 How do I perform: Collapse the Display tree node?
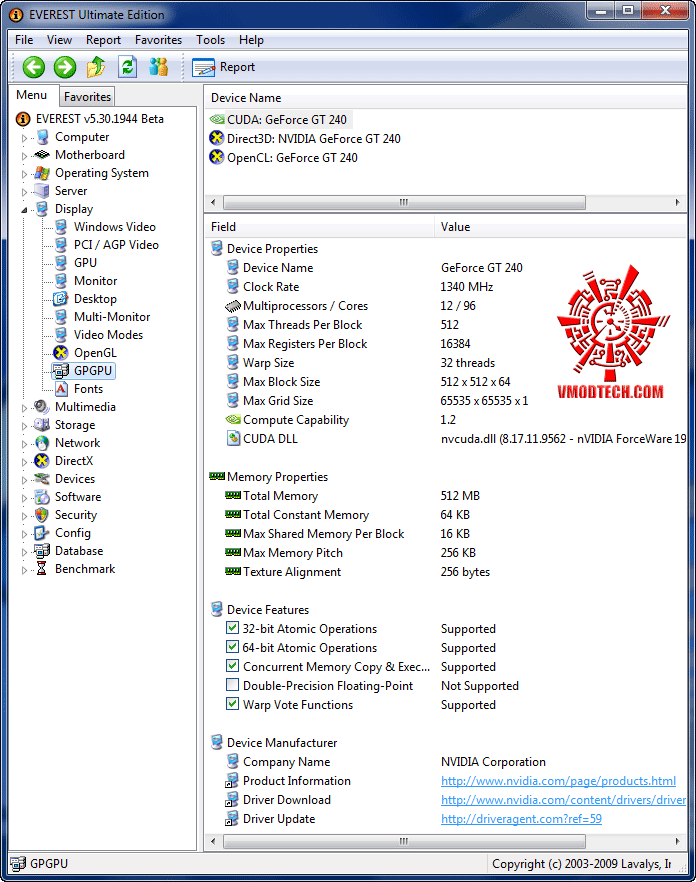[x=24, y=210]
